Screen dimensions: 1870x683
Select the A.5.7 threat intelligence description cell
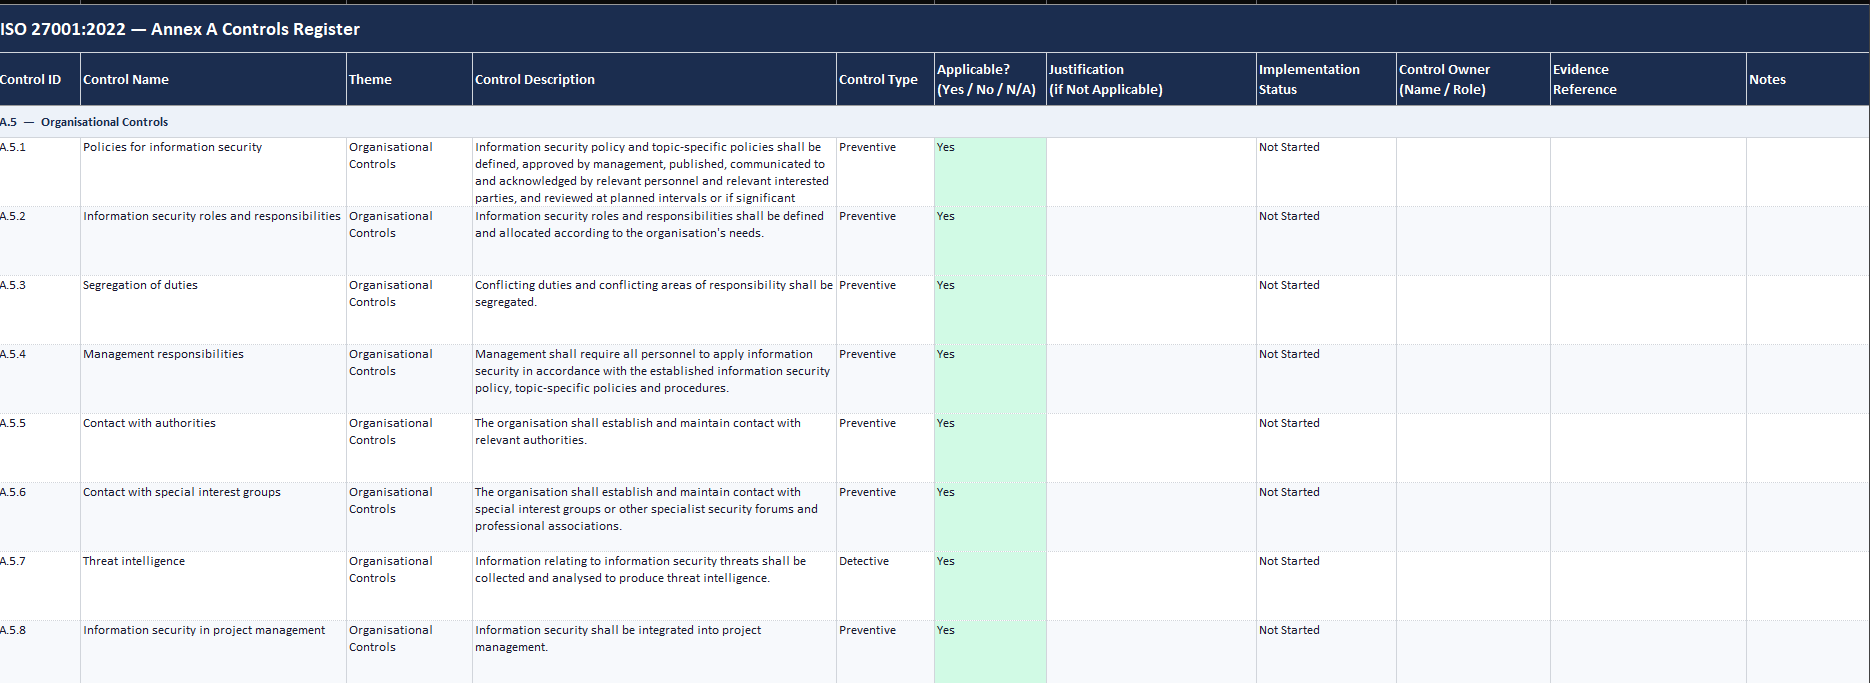pyautogui.click(x=654, y=586)
